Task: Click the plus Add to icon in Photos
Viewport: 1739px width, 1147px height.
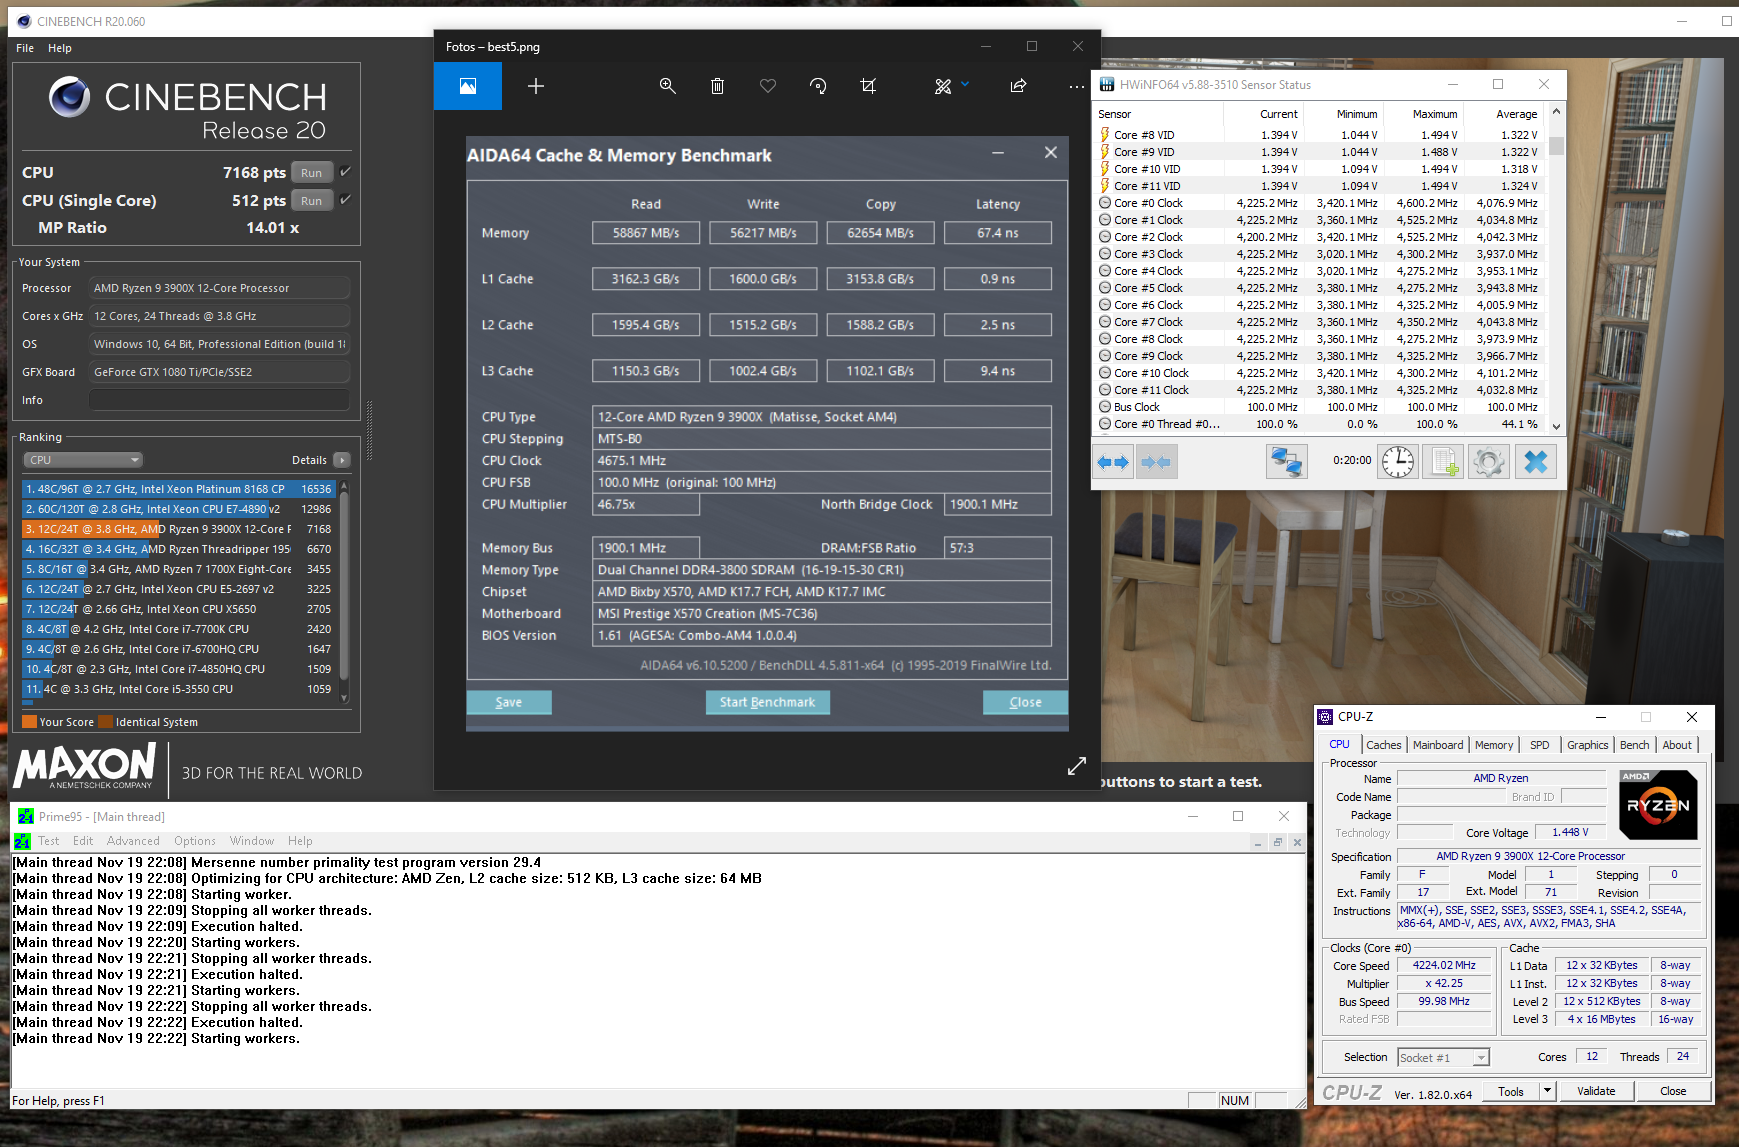Action: 536,86
